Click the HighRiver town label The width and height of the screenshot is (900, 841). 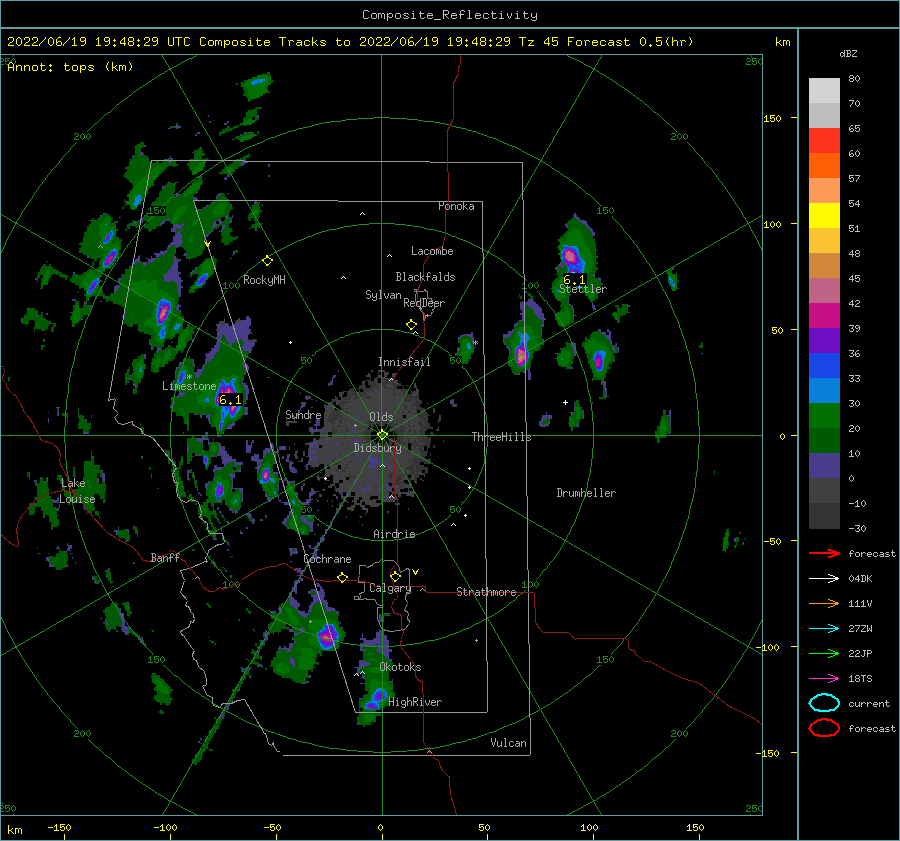coord(415,702)
